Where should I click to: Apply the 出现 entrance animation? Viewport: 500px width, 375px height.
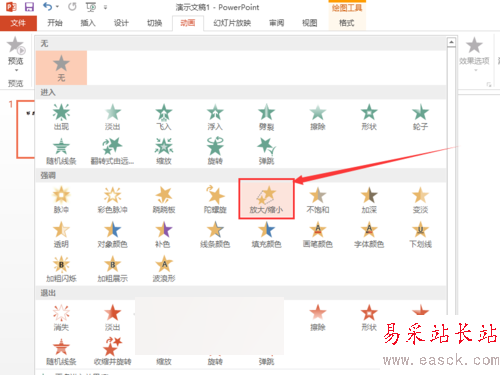(61, 117)
